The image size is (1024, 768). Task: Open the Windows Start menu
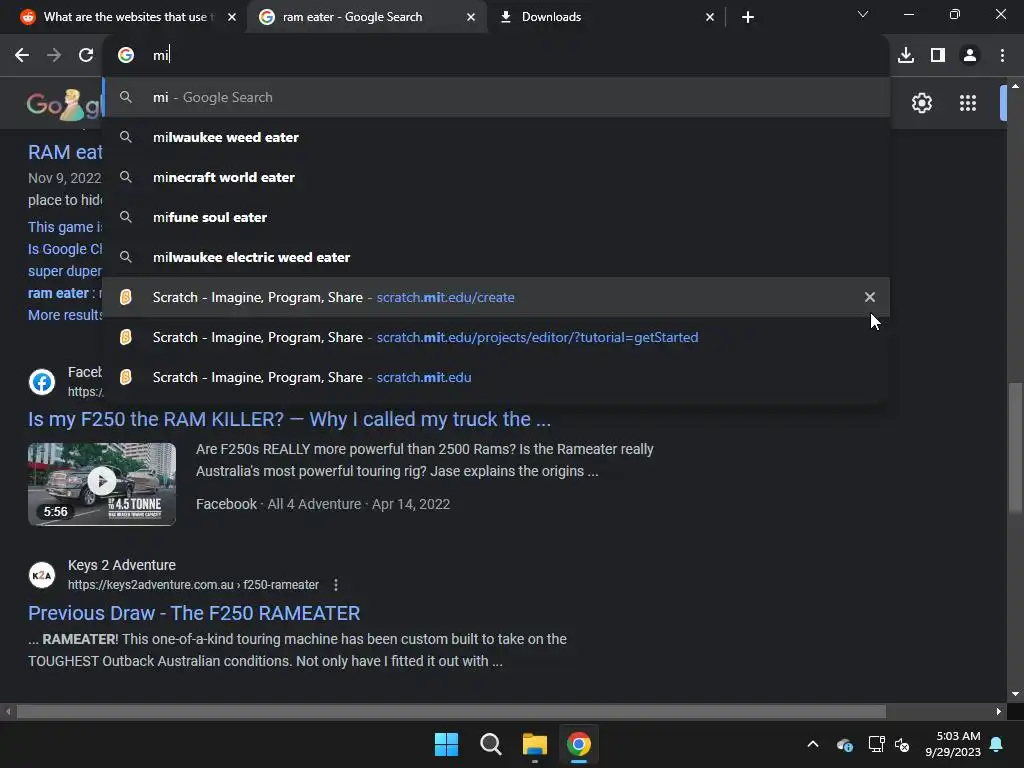coord(447,744)
